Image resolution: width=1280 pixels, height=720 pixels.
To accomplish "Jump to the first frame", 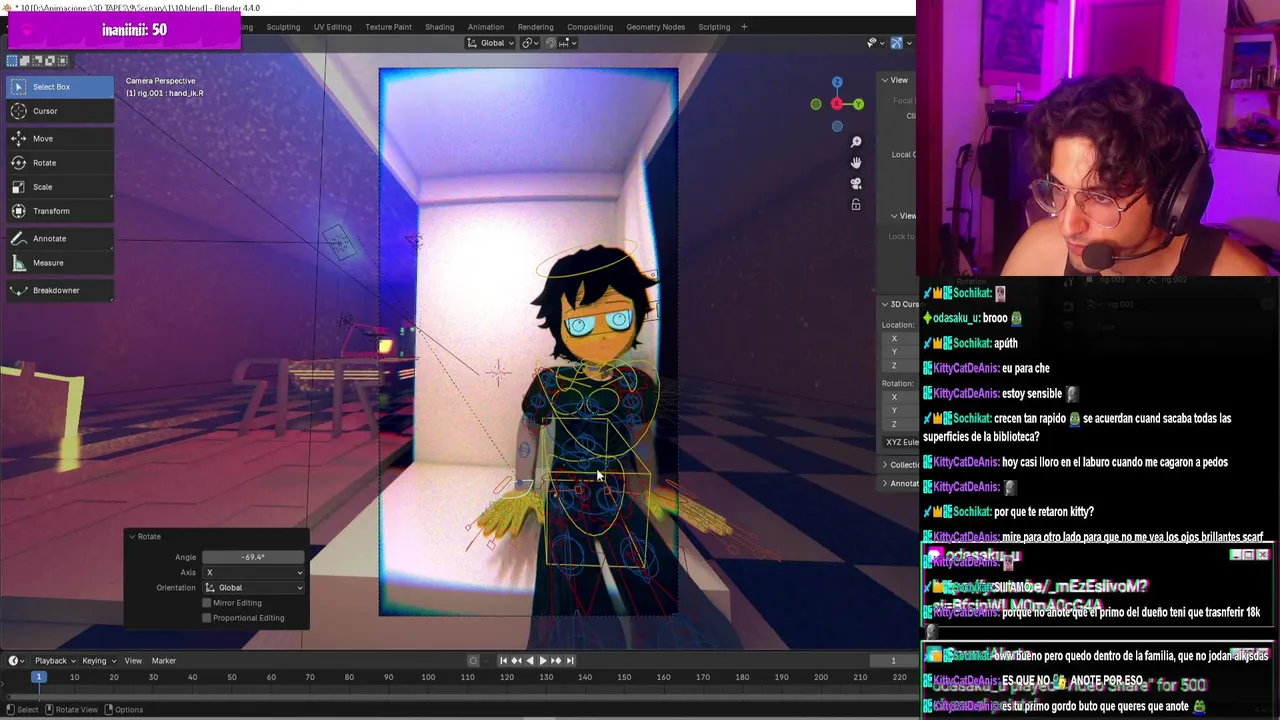I will point(503,660).
